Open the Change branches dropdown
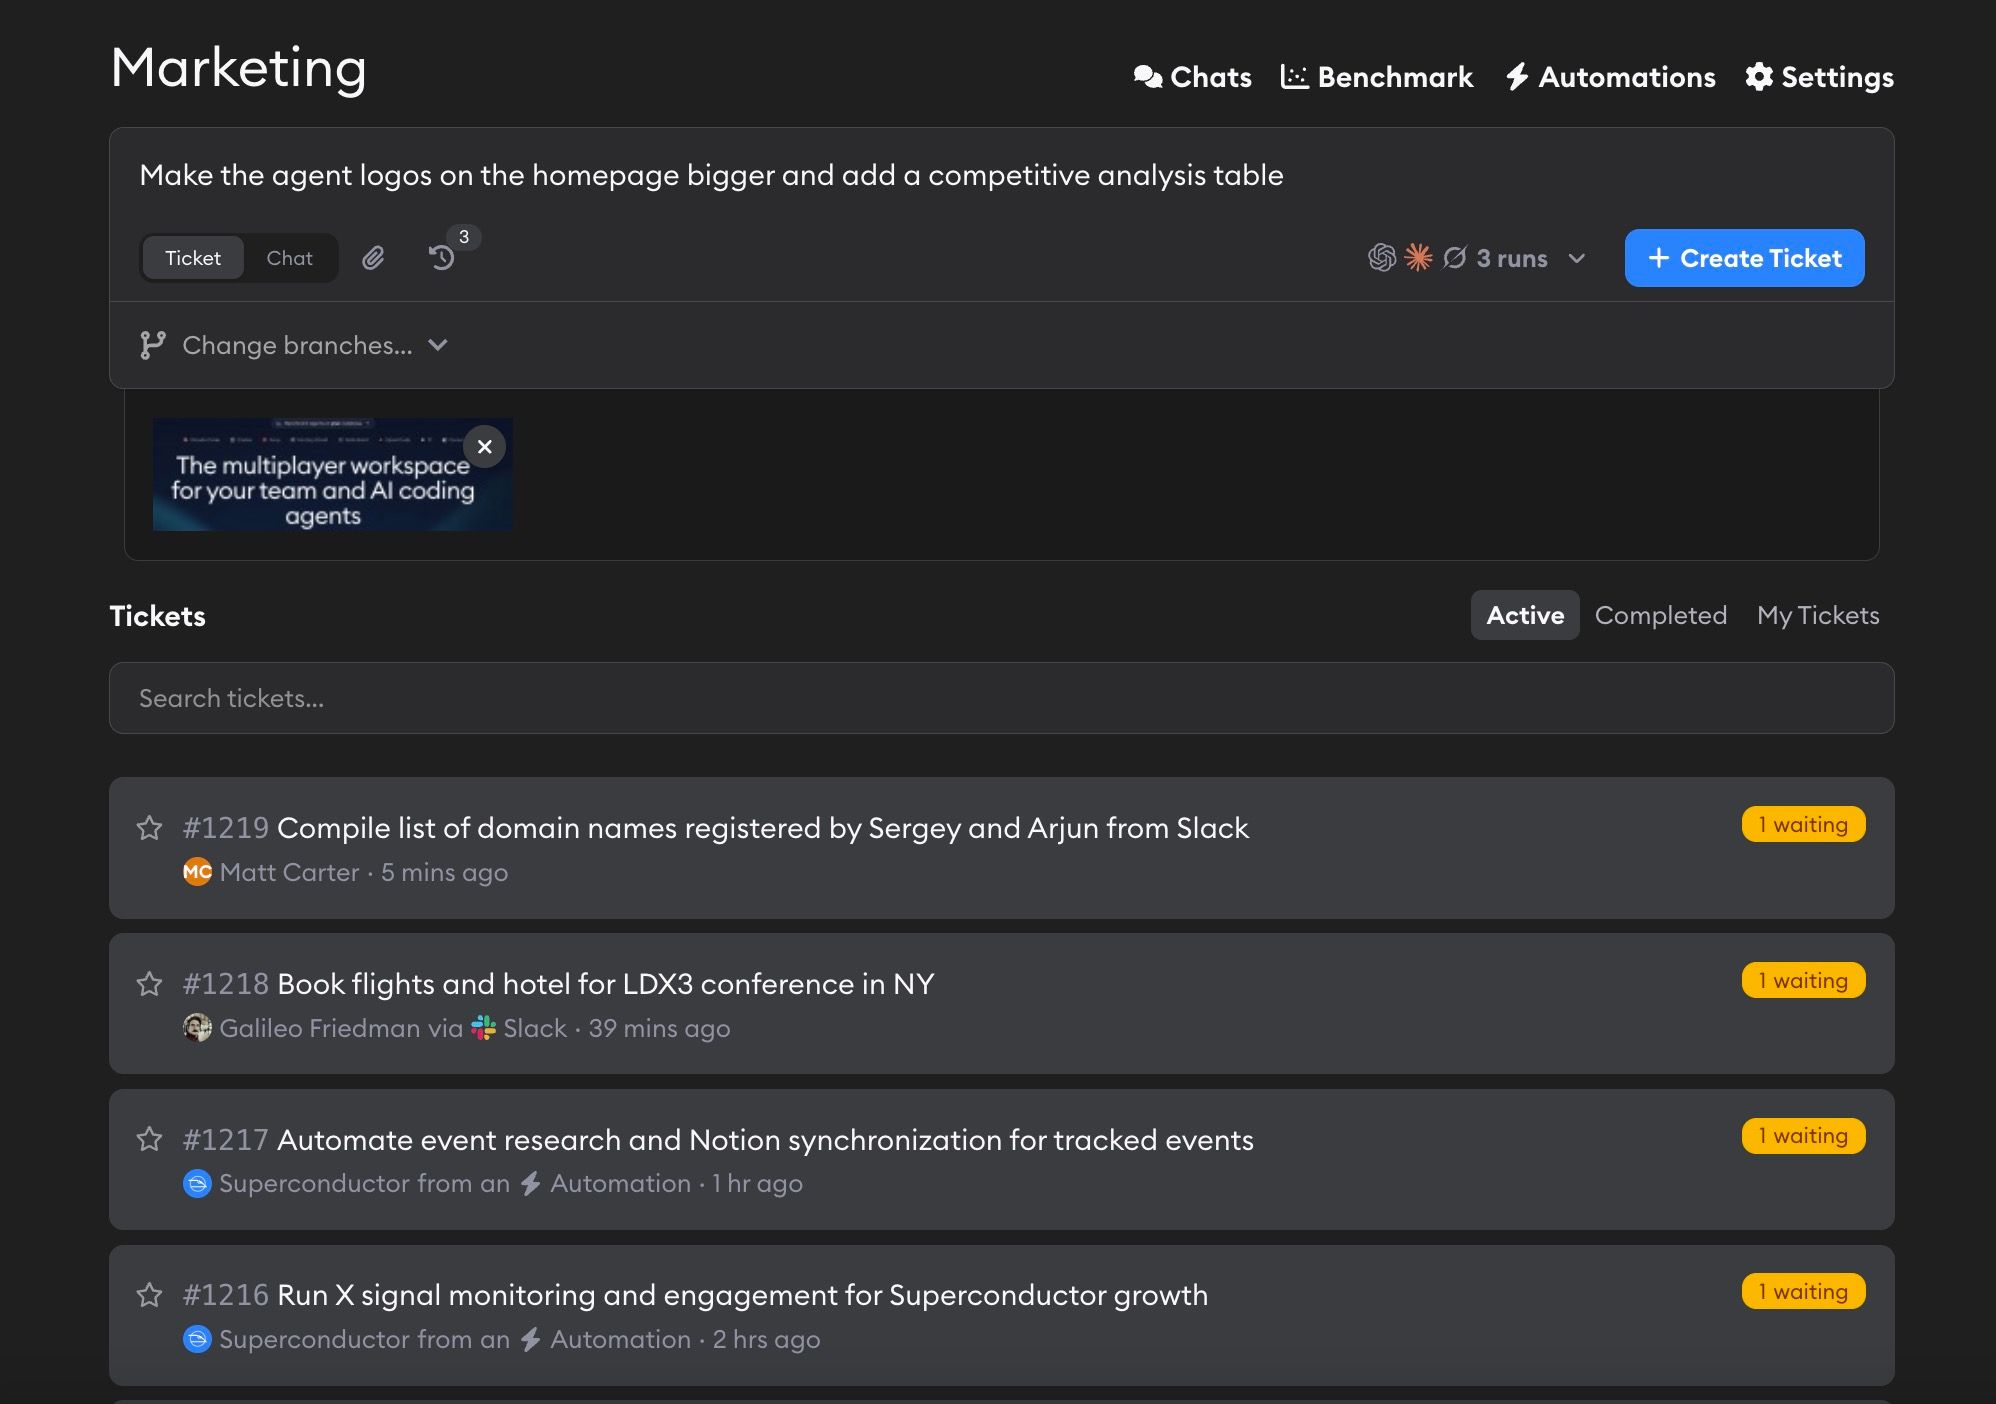Image resolution: width=1996 pixels, height=1404 pixels. point(296,345)
